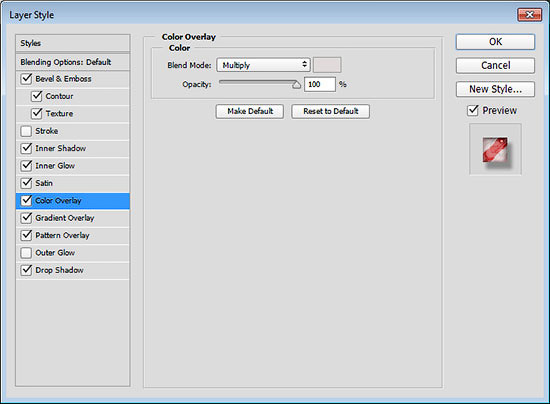Open the Drop Shadow settings label
550x404 pixels.
[x=59, y=270]
